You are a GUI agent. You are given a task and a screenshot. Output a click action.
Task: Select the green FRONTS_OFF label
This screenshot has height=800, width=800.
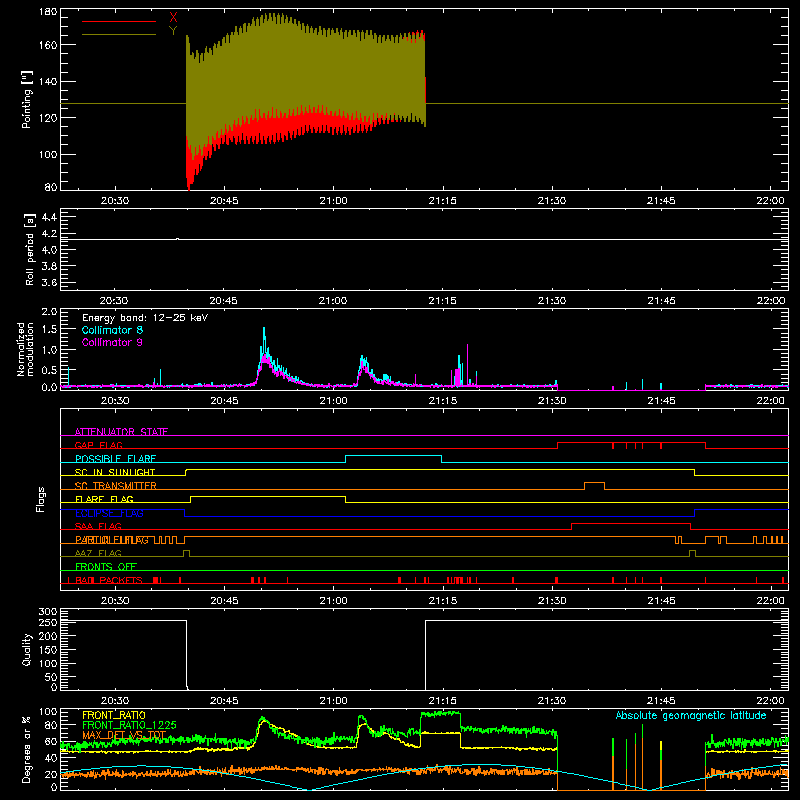pos(106,566)
